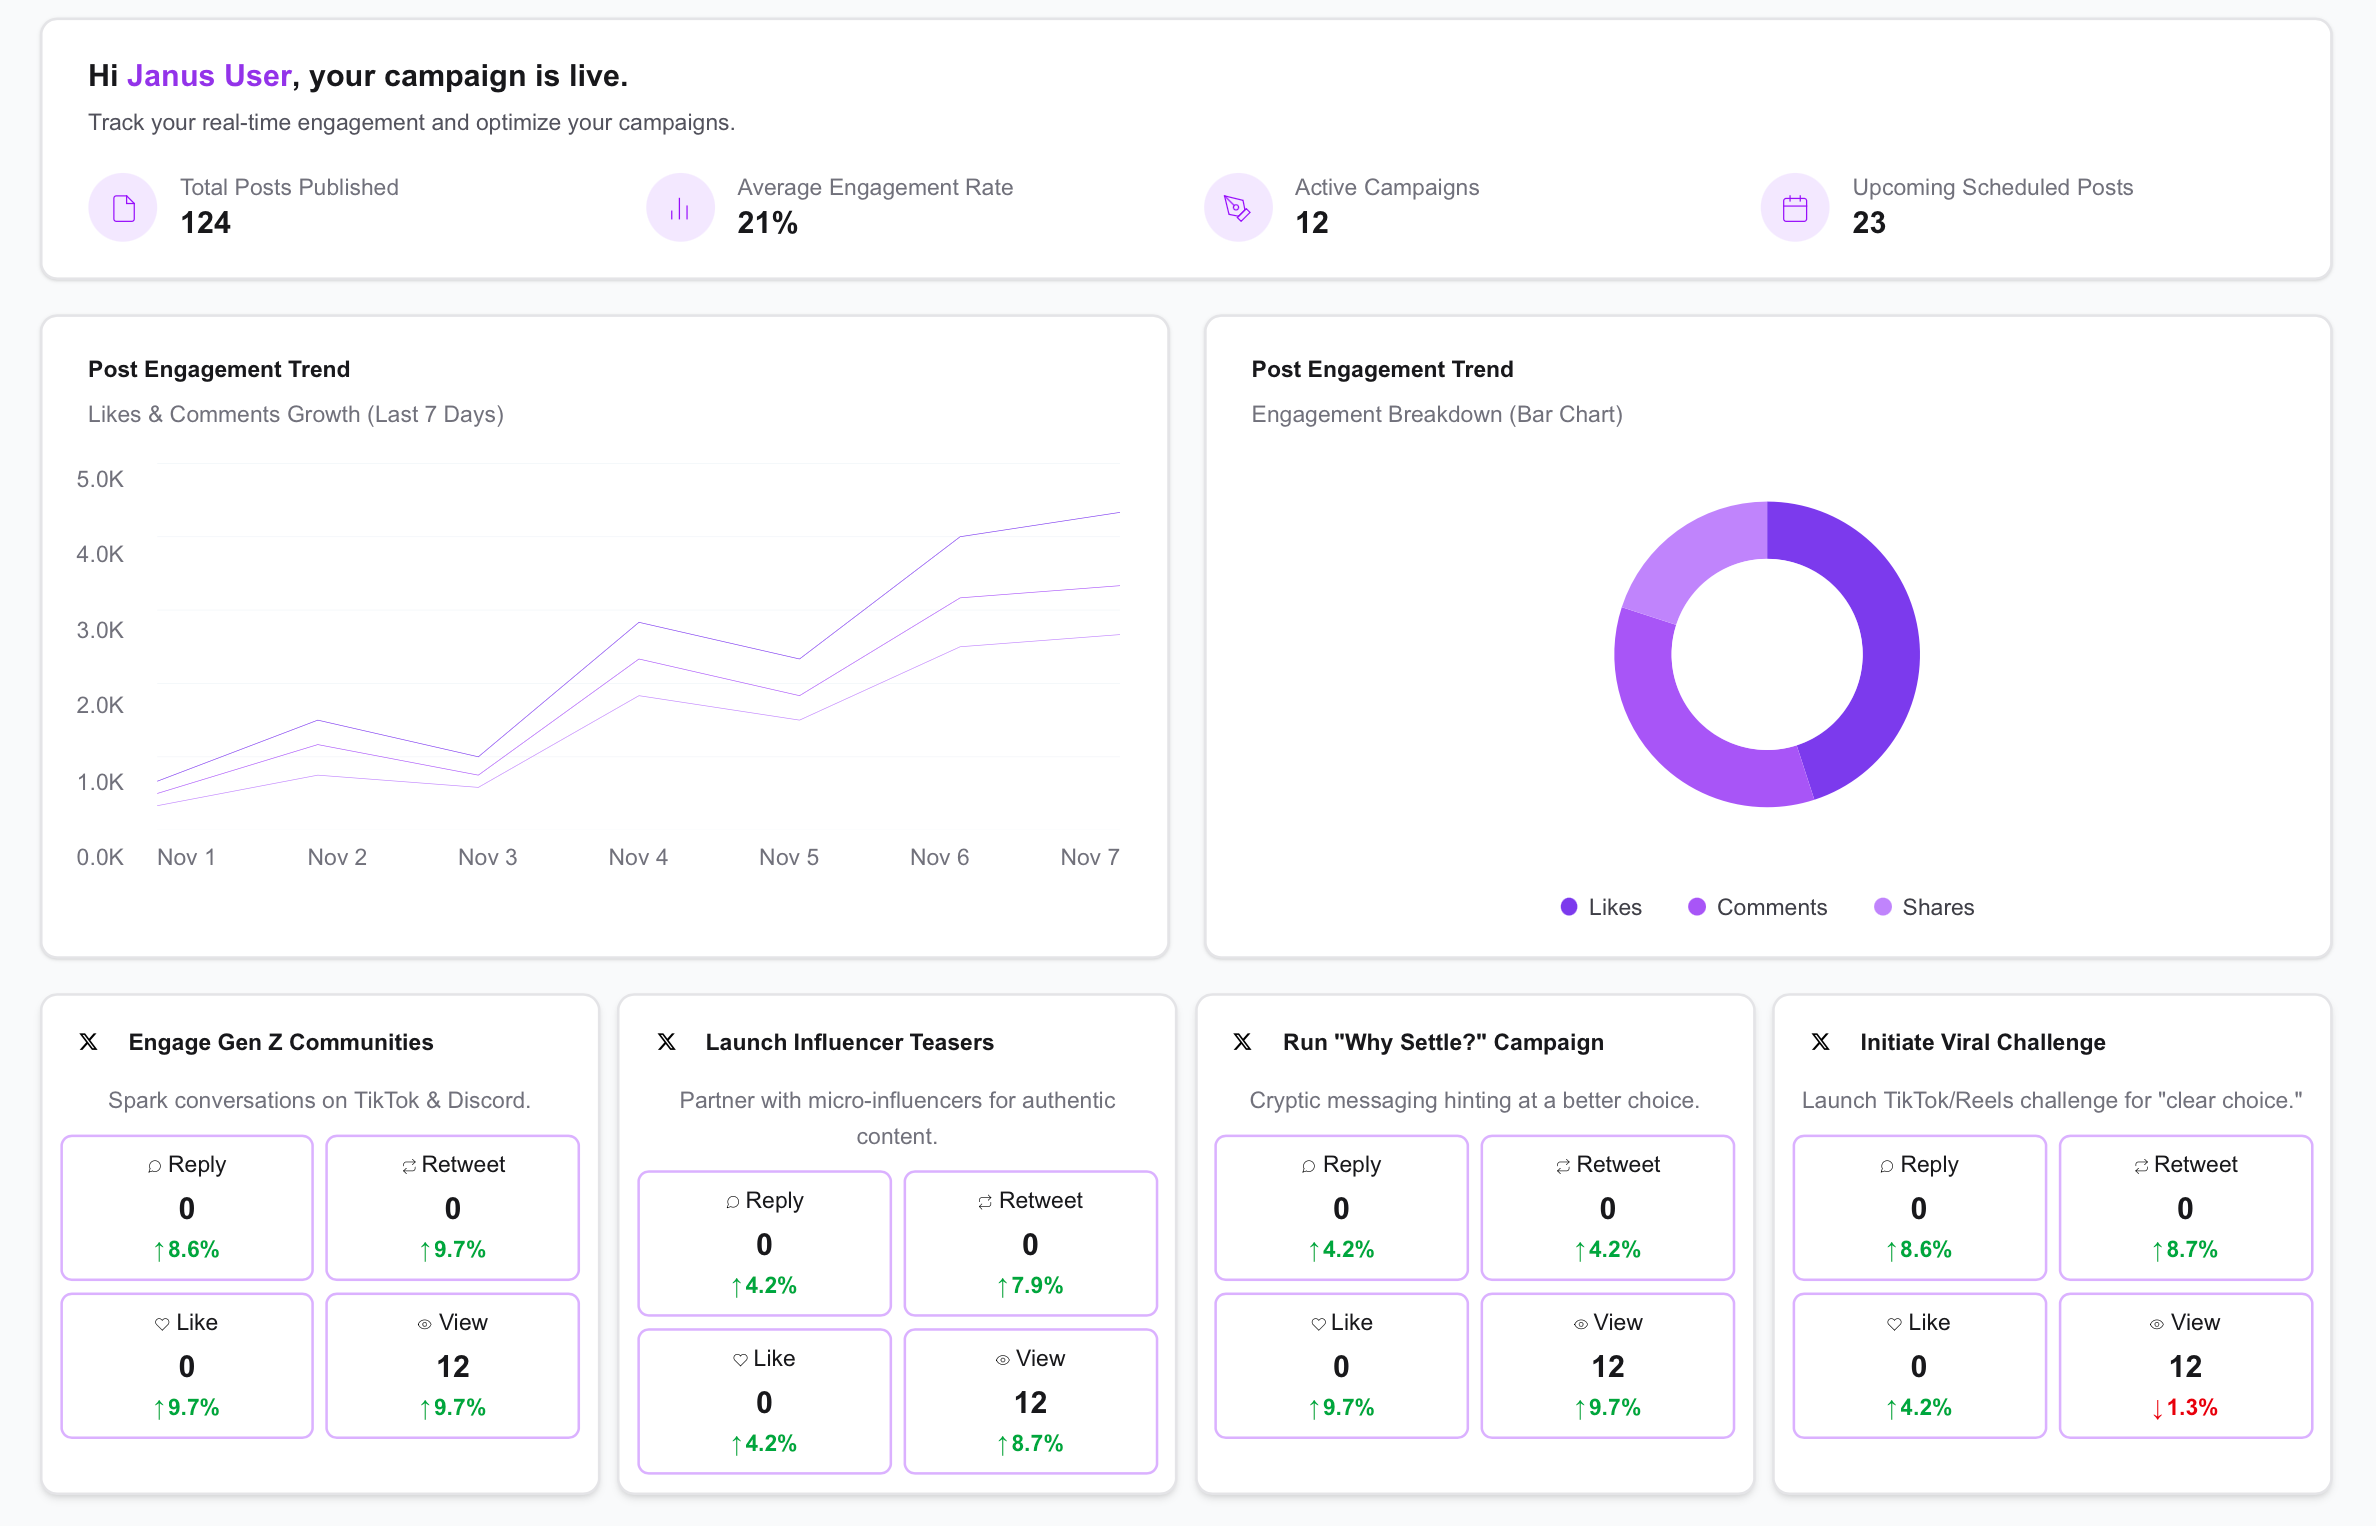Click the X logo on Run "Why Settle?" Campaign
Image resolution: width=2376 pixels, height=1526 pixels.
coord(1242,1042)
